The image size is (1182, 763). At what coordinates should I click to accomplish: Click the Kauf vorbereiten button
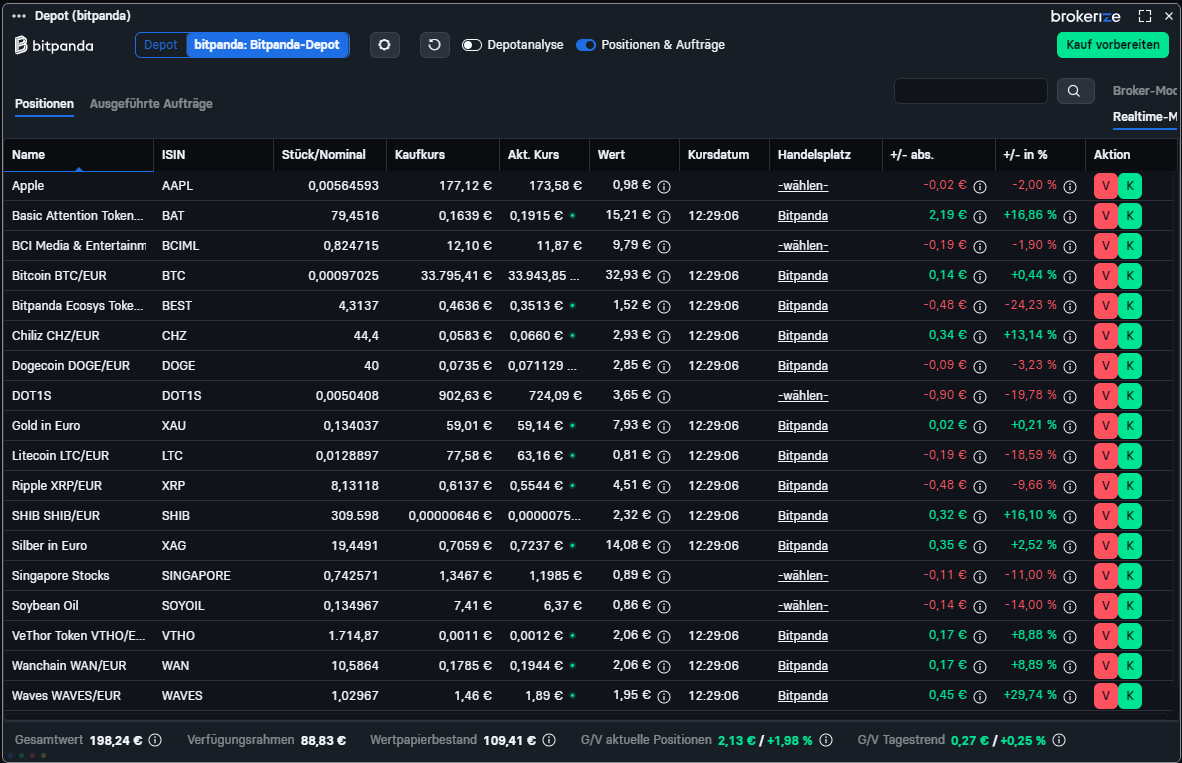click(1113, 45)
